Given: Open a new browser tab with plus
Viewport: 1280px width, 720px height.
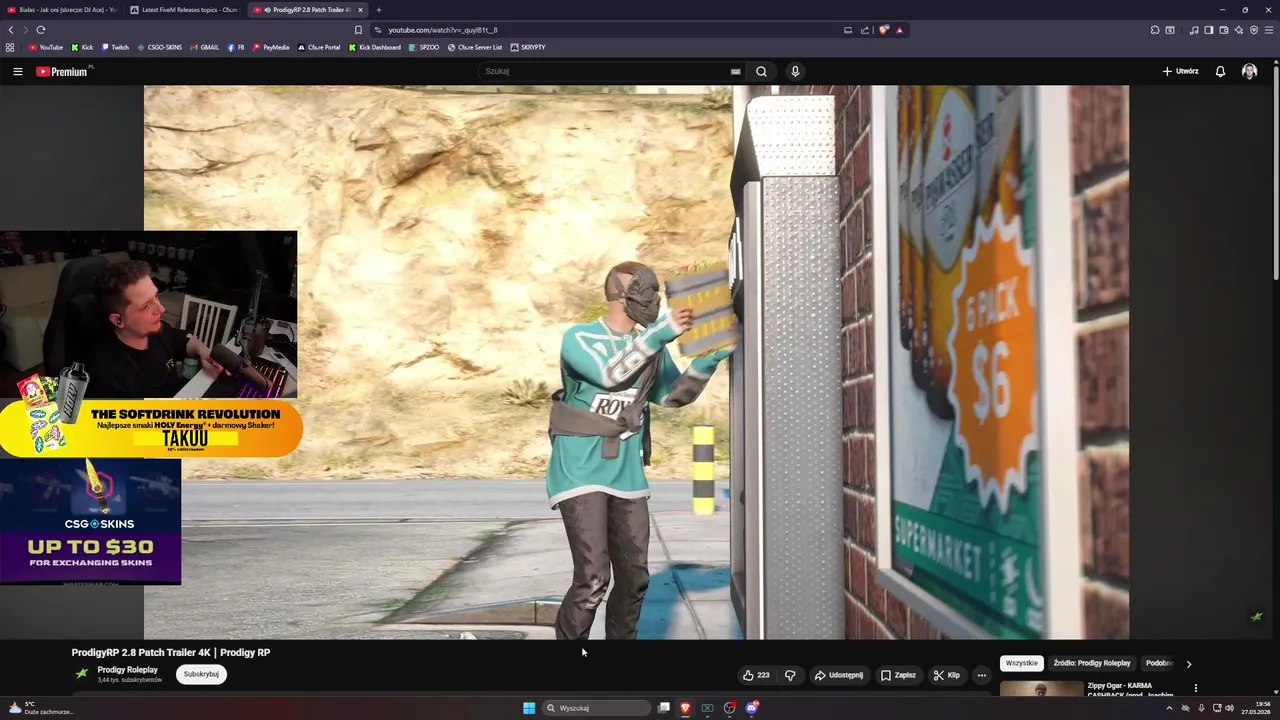Looking at the screenshot, I should pyautogui.click(x=378, y=10).
